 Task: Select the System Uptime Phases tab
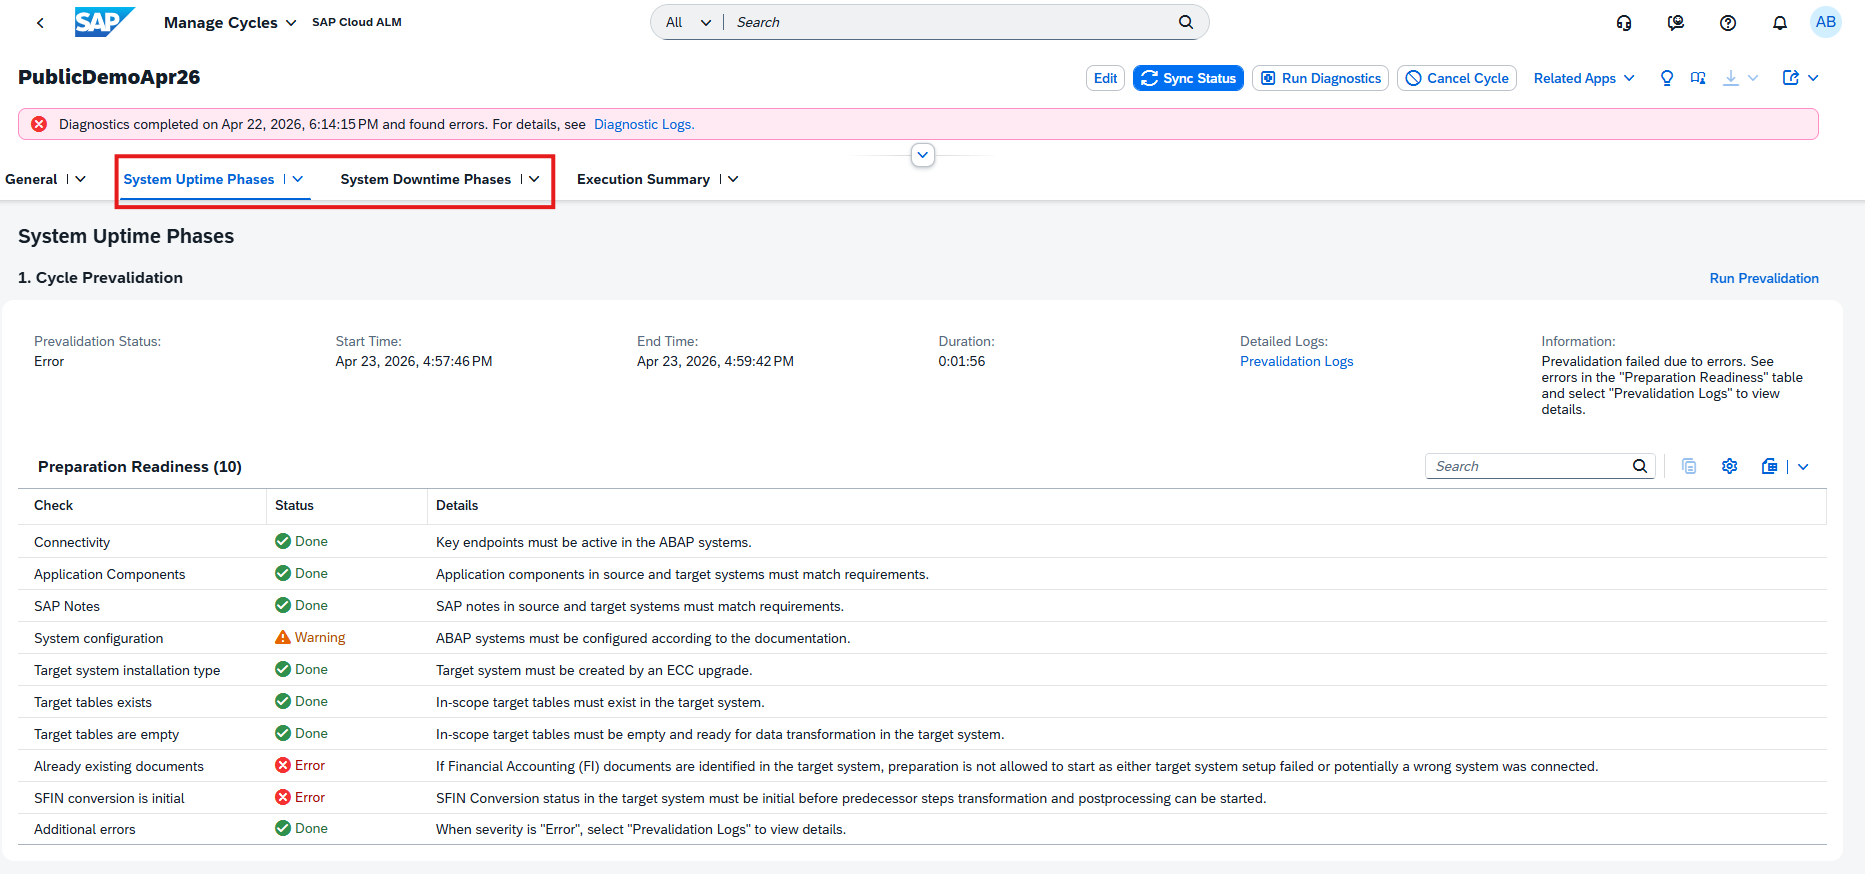[199, 179]
